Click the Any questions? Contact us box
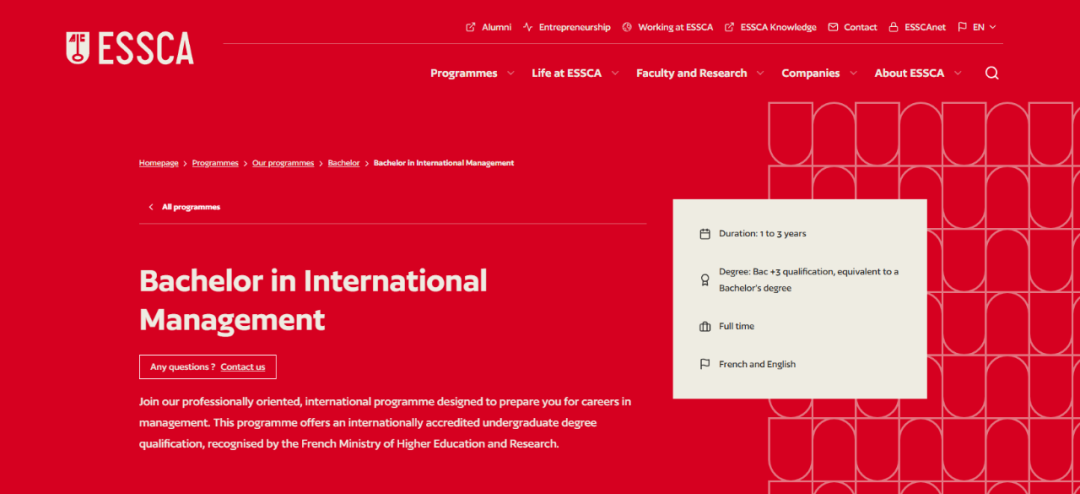This screenshot has width=1080, height=494. point(207,367)
